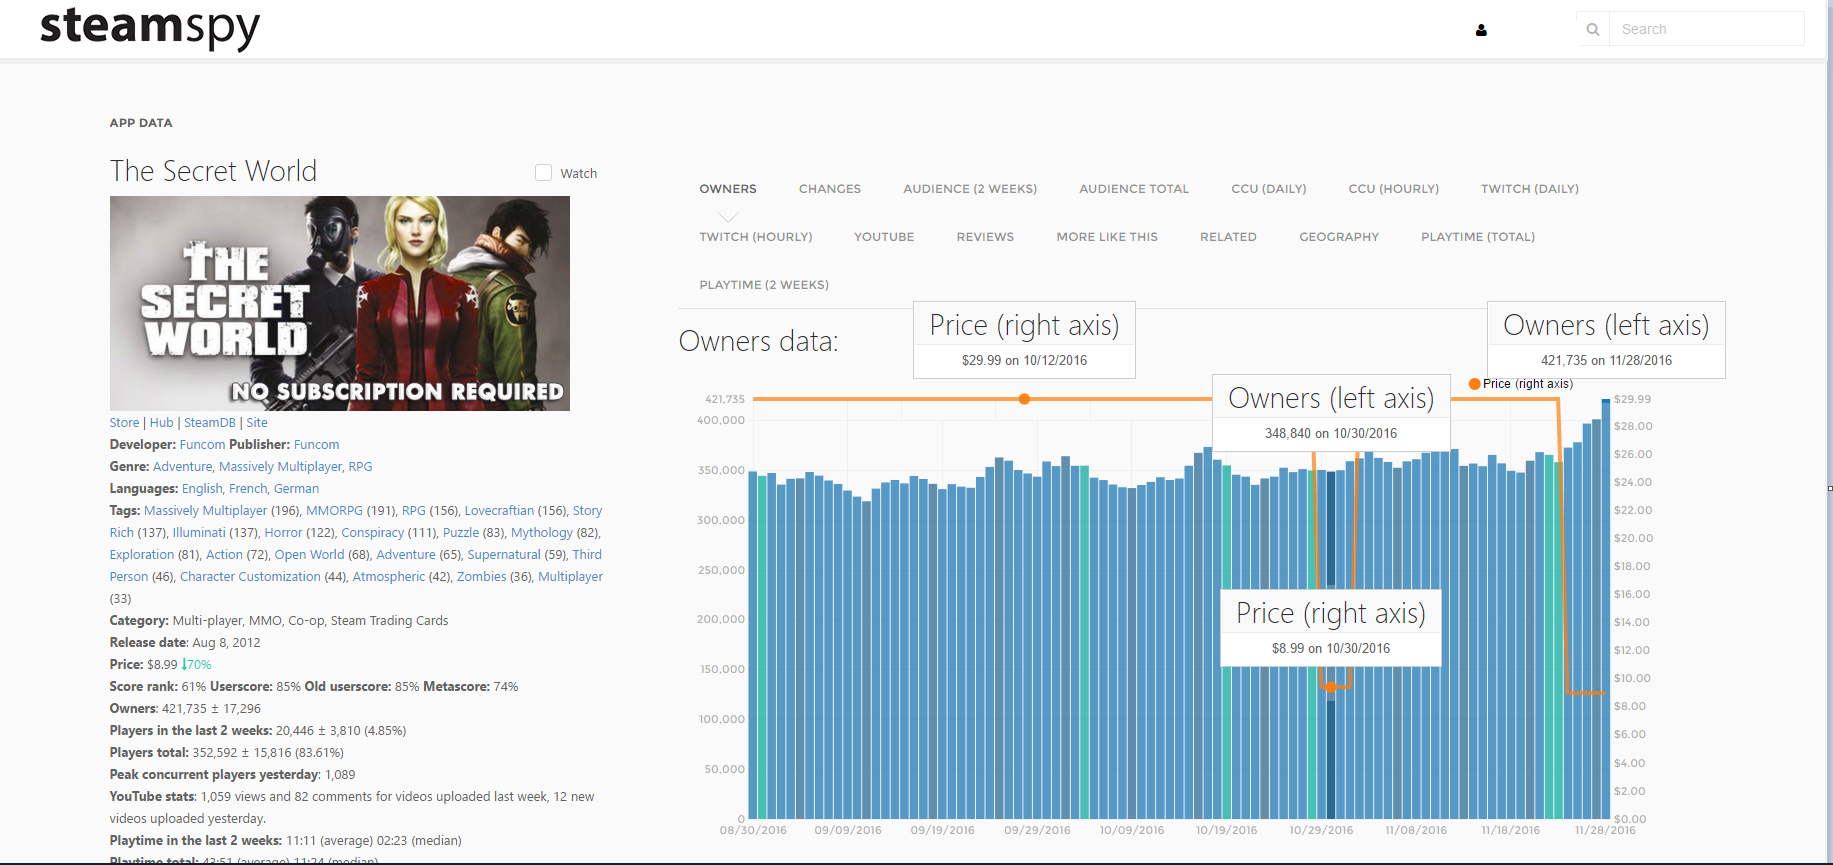Open the Audience (2 Weeks) tab
Image resolution: width=1833 pixels, height=865 pixels.
click(x=970, y=189)
